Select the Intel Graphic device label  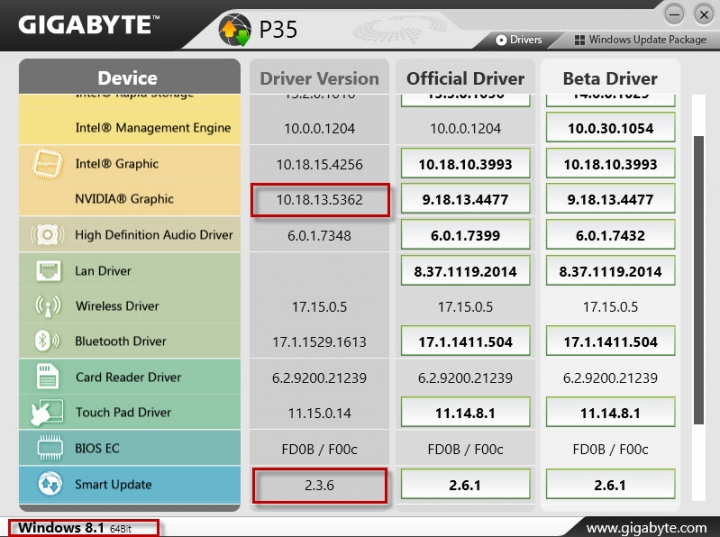coord(117,164)
